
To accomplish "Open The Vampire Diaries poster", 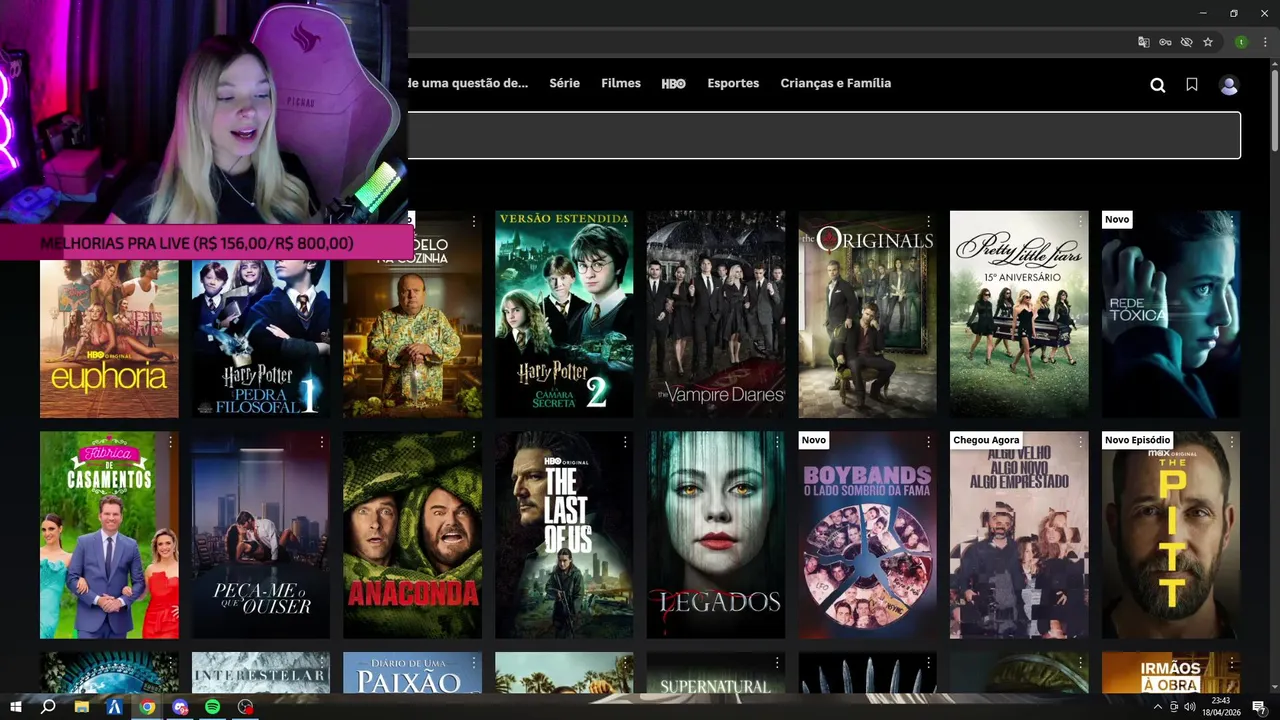I will 716,314.
